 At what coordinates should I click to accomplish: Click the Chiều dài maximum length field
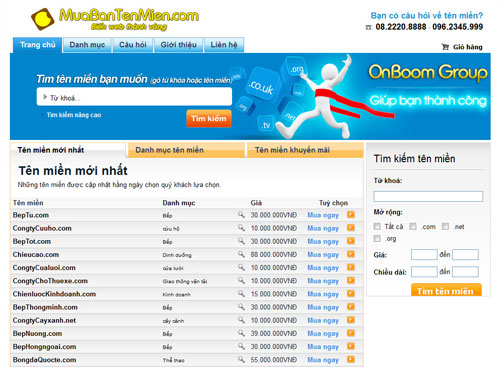[x=465, y=272]
